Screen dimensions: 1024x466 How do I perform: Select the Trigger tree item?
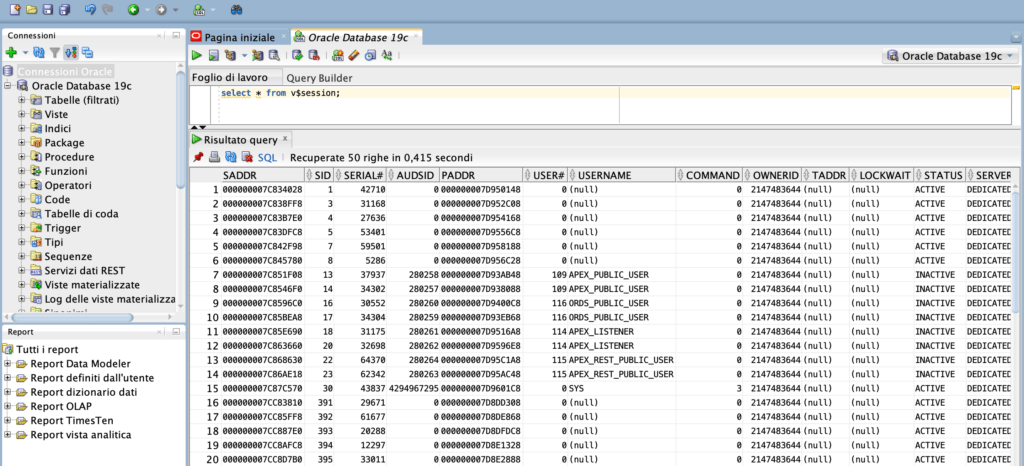[63, 228]
